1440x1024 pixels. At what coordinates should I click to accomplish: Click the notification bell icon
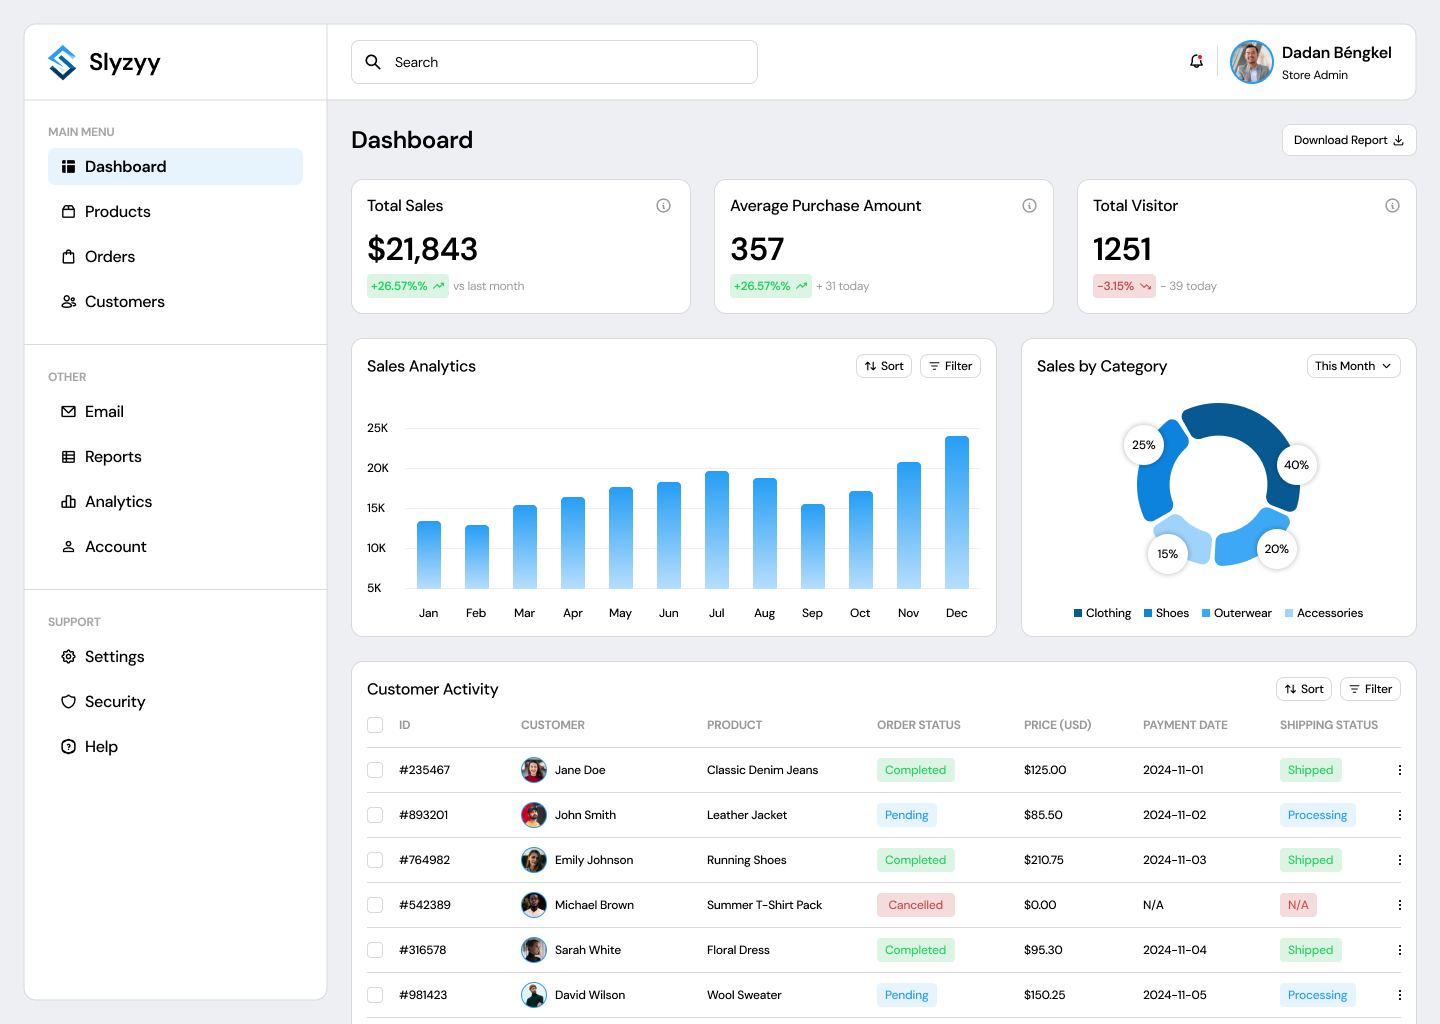tap(1196, 62)
